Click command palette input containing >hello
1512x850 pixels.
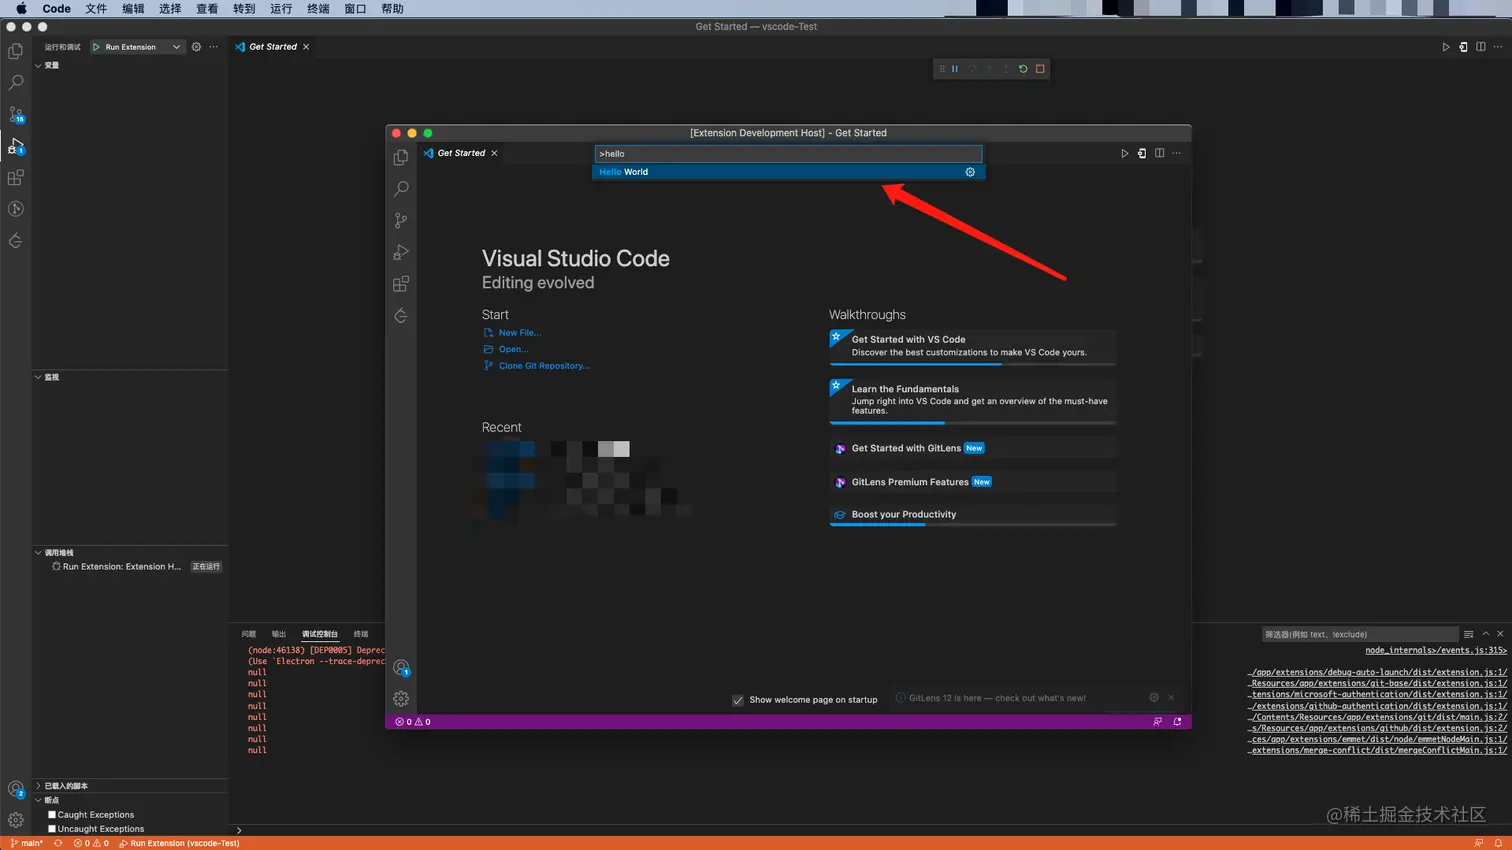pyautogui.click(x=788, y=154)
